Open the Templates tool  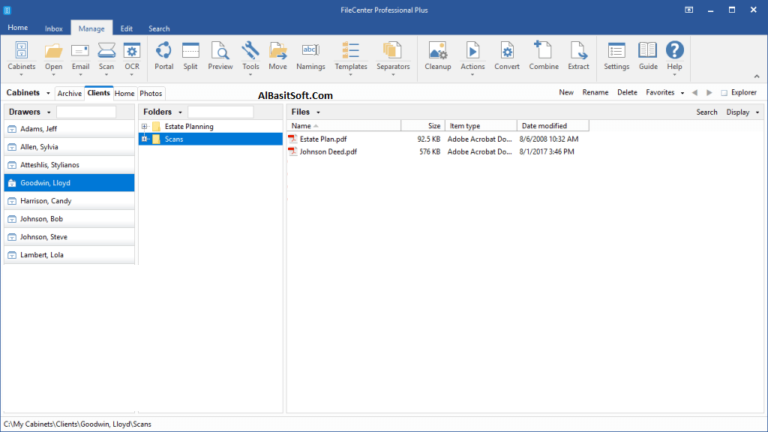(x=351, y=50)
